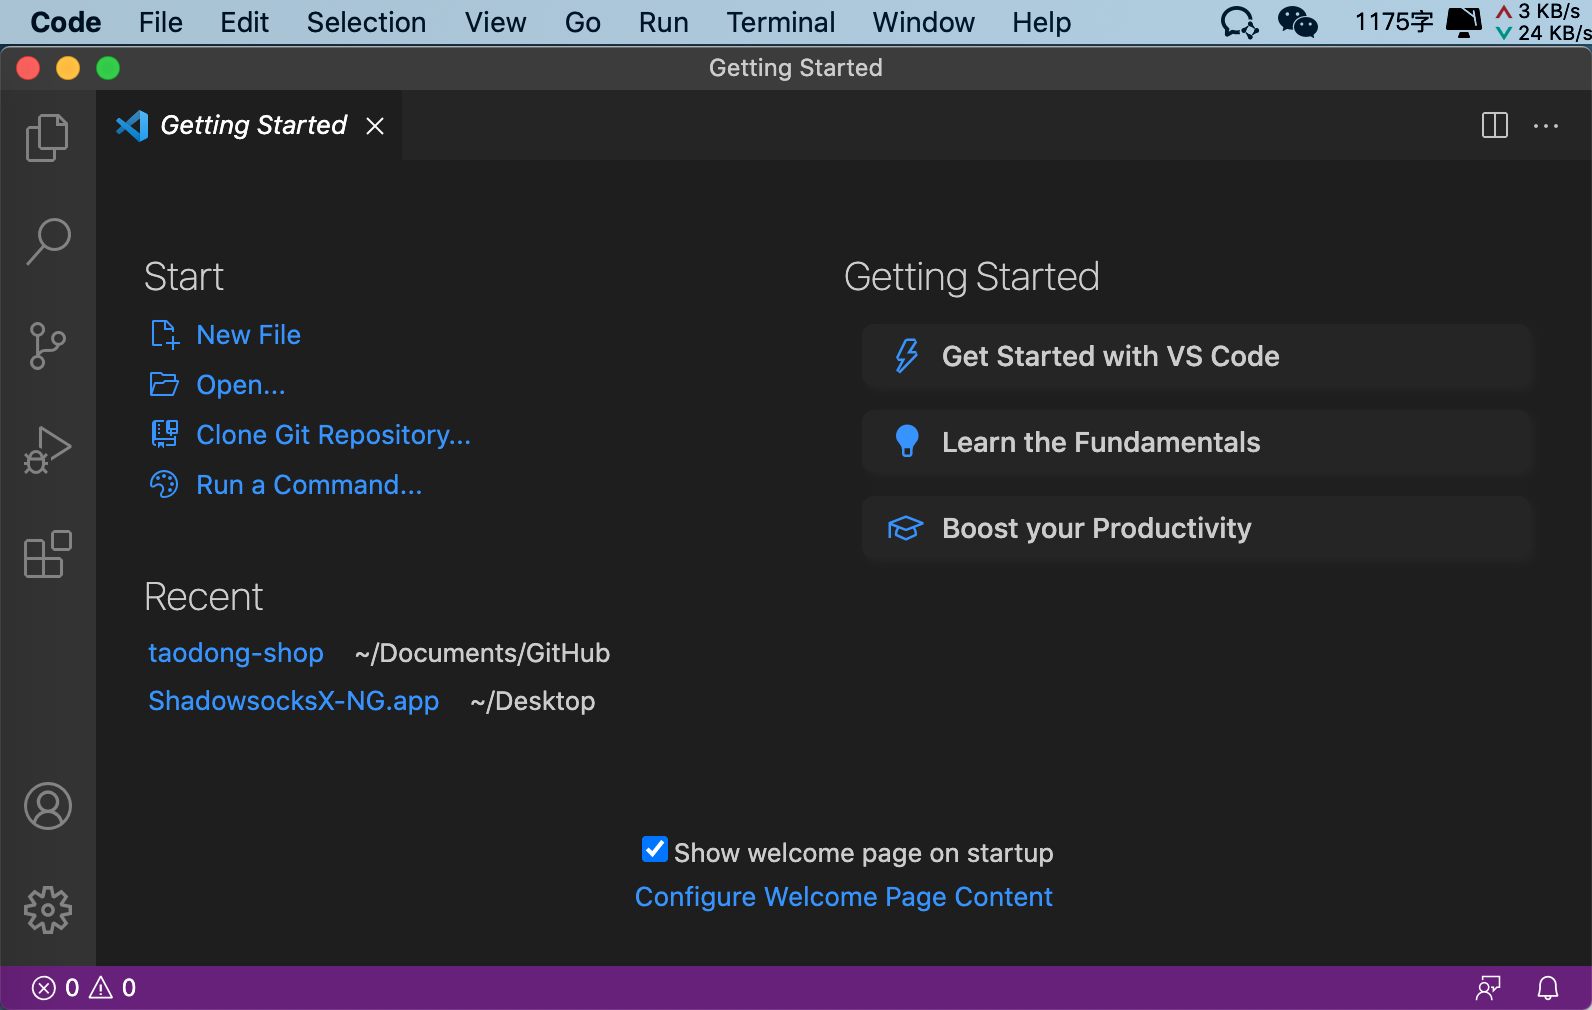The image size is (1592, 1010).
Task: Click the ~/Documents/GitHub path text
Action: 482,653
